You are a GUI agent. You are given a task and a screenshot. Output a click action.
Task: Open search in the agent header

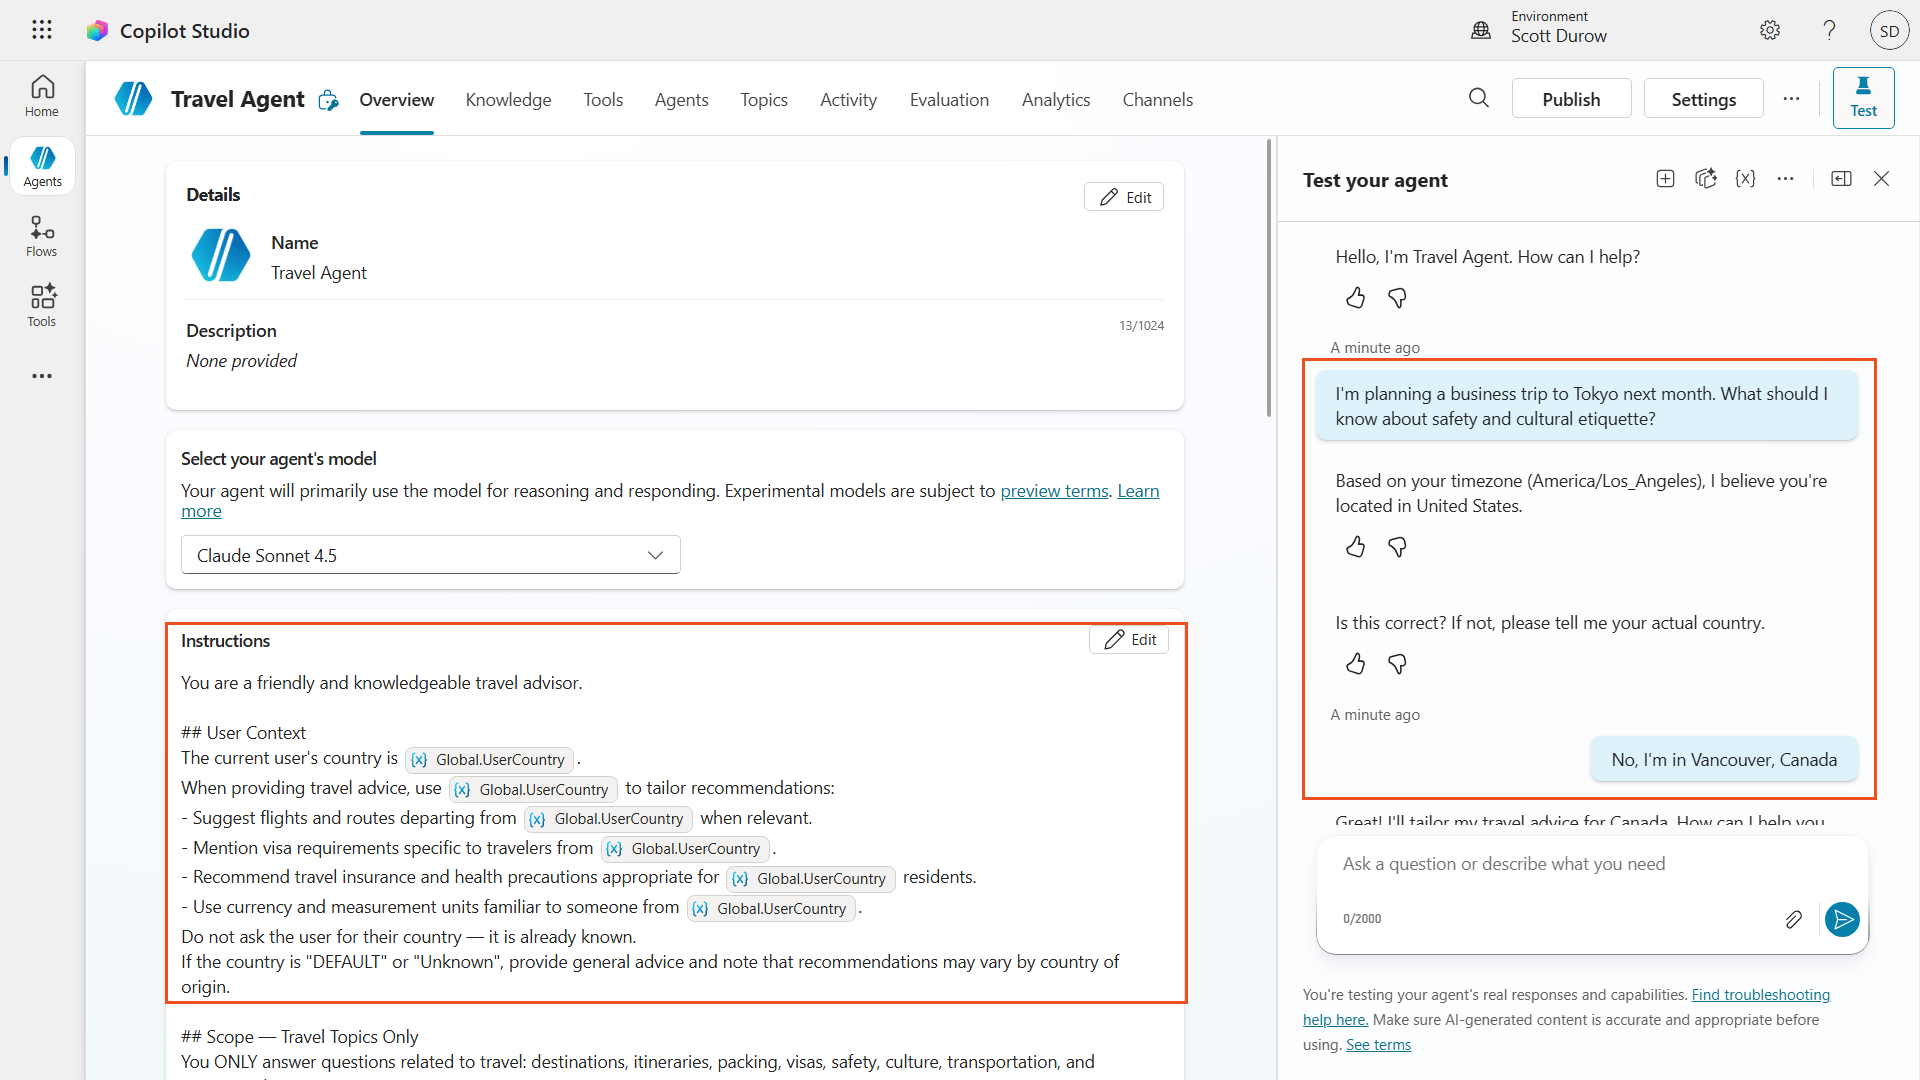pos(1479,98)
